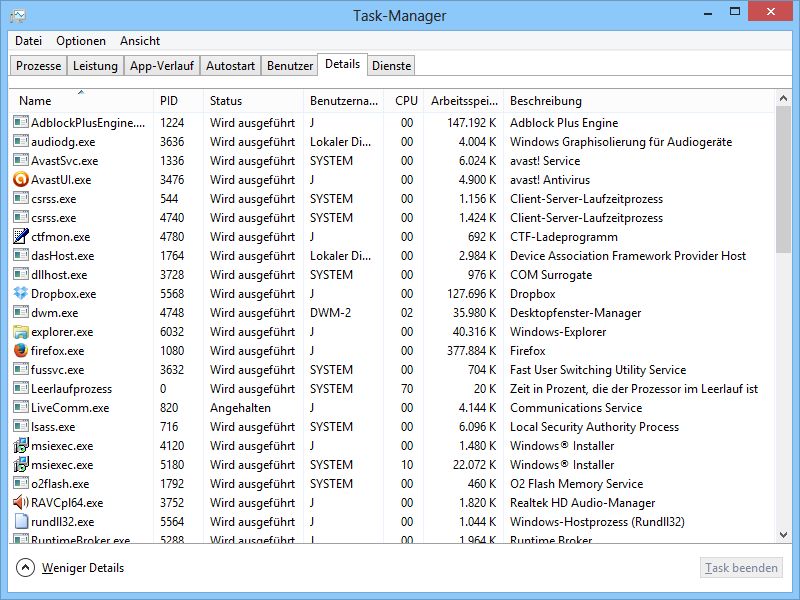
Task: Click memory value '377.884 K'
Action: 471,351
